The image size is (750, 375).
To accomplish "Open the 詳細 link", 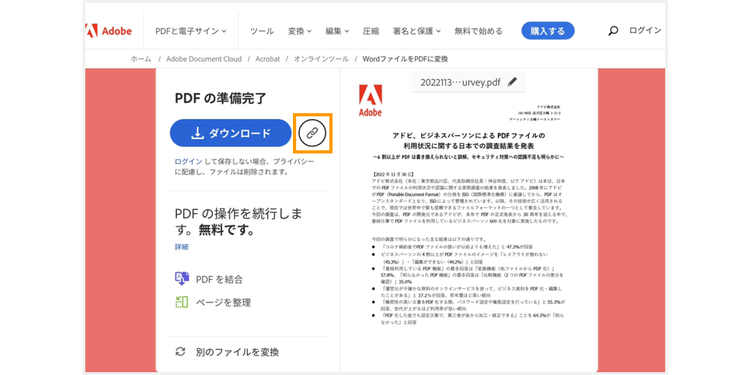I will pos(181,247).
